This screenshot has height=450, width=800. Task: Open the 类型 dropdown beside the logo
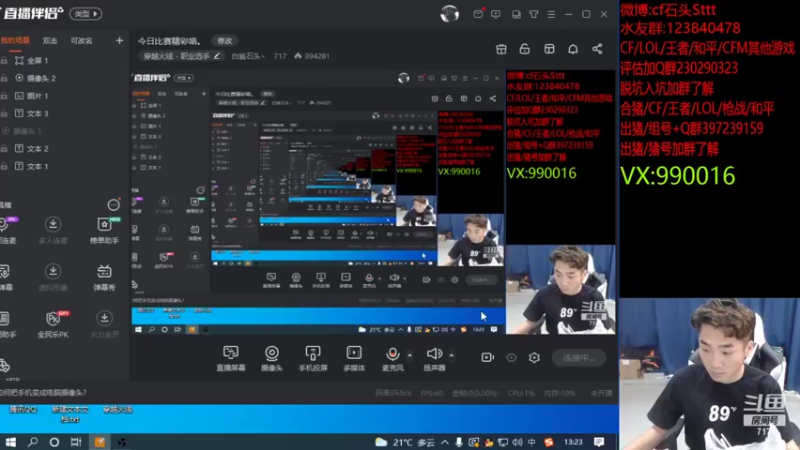point(86,14)
